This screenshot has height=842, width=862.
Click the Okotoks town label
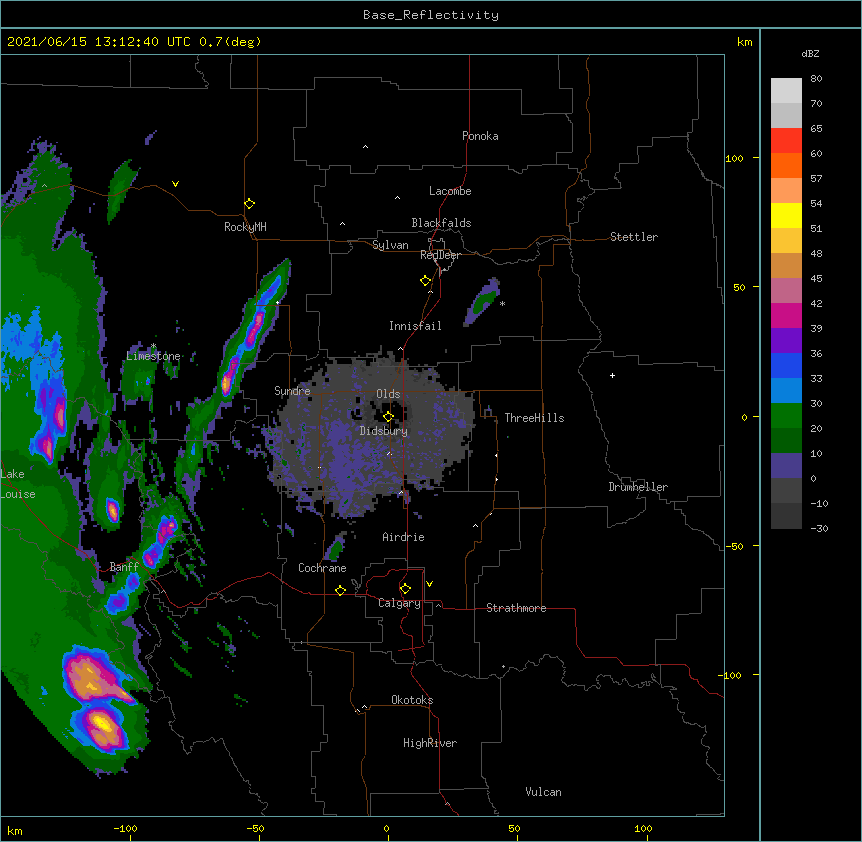pos(412,700)
